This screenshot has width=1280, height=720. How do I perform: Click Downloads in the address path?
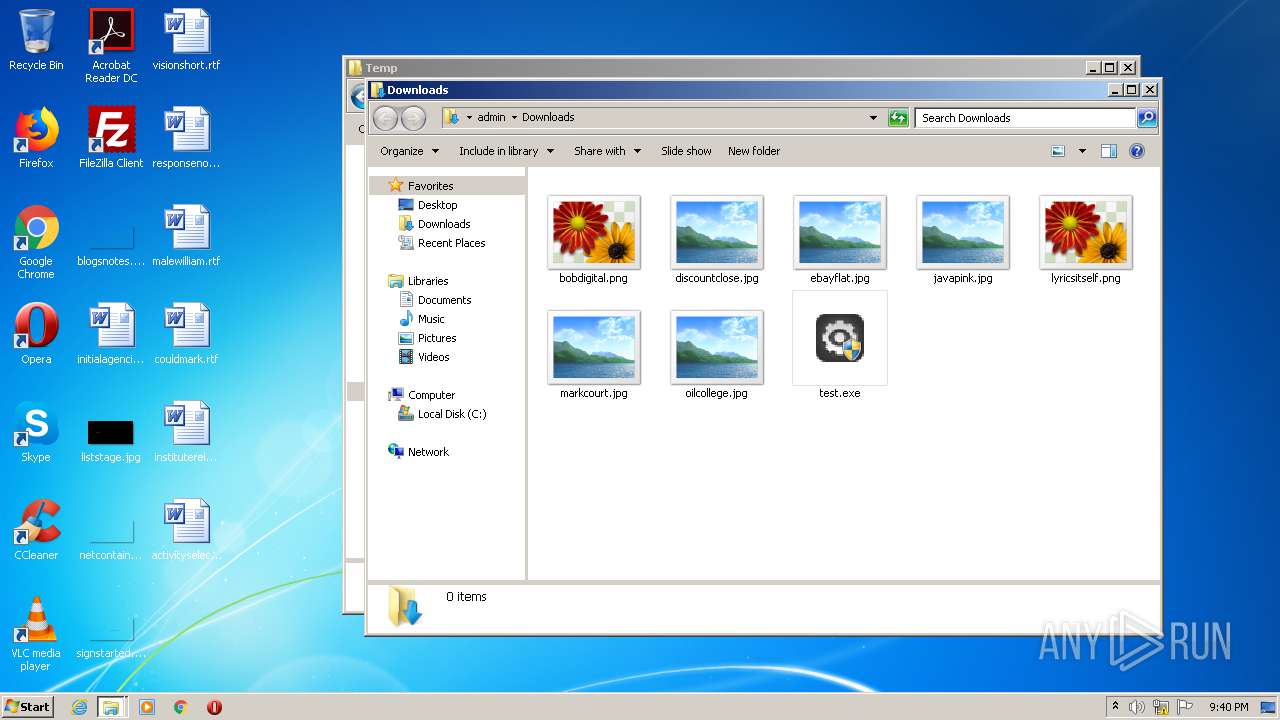point(548,117)
